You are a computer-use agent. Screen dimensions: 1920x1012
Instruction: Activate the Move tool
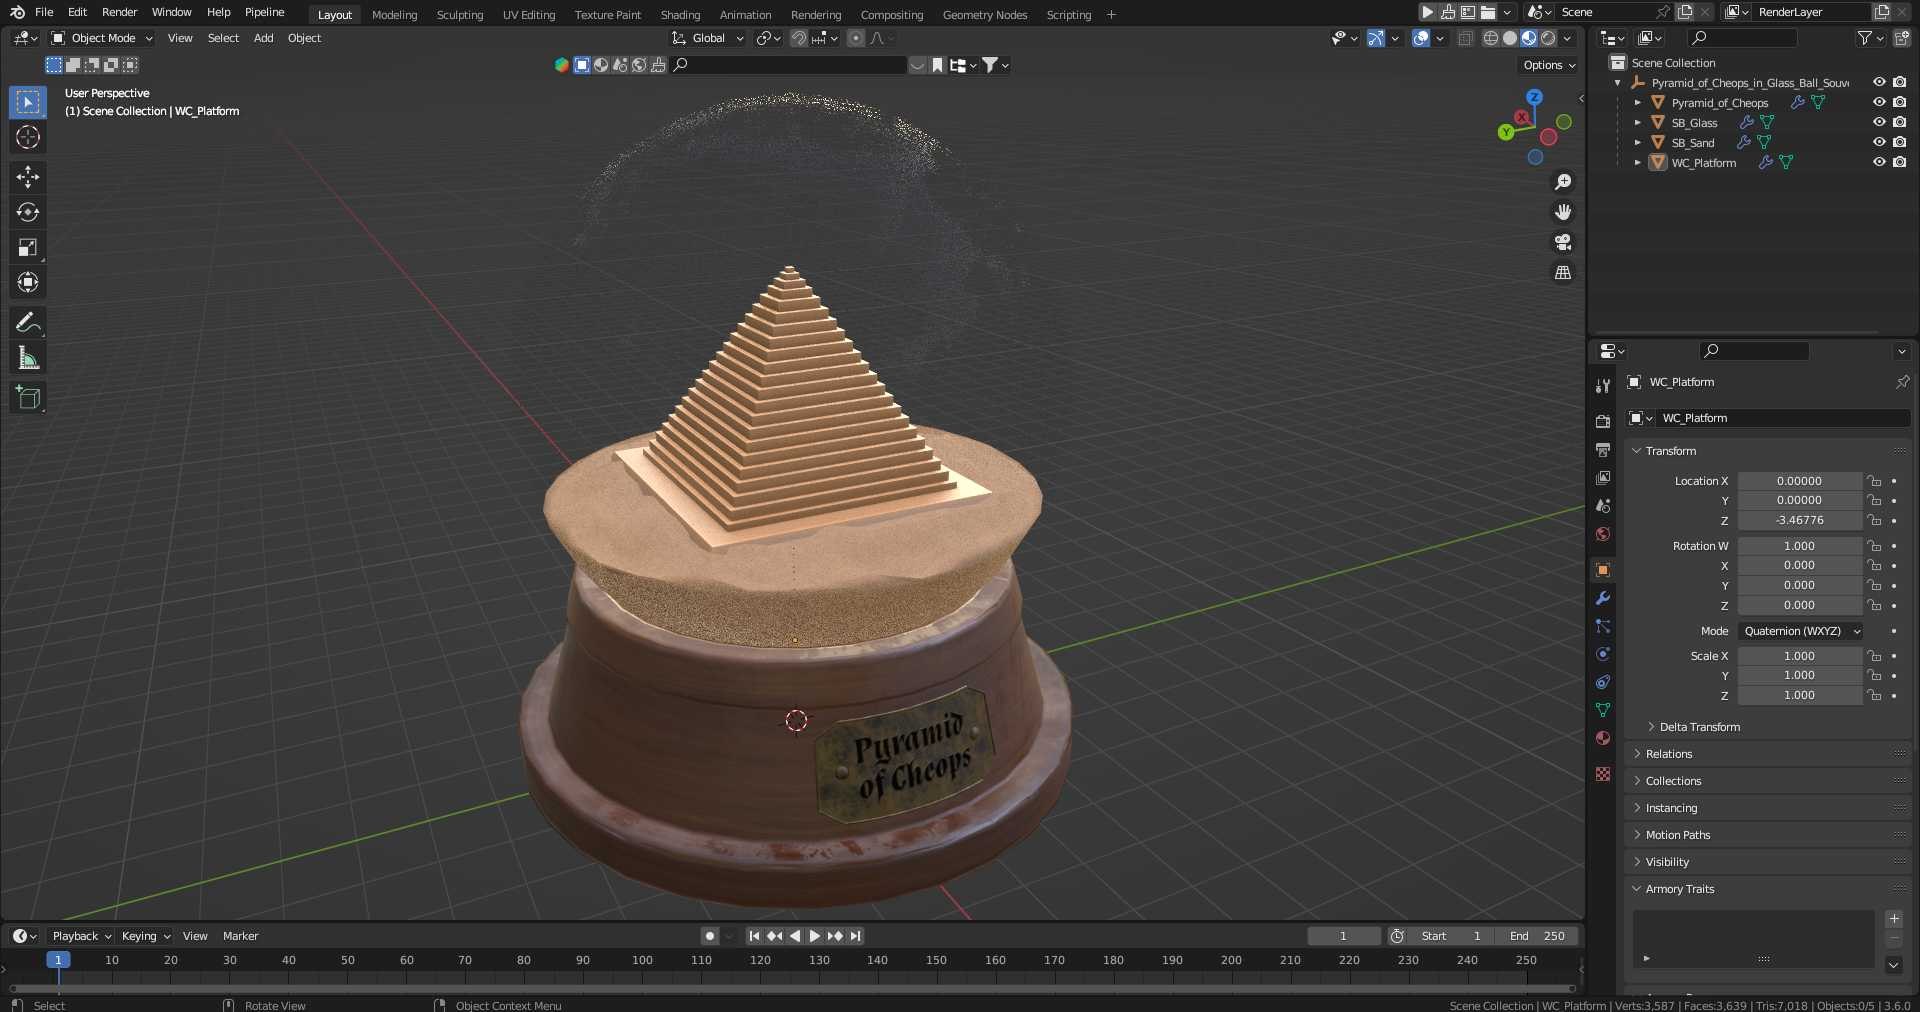28,177
